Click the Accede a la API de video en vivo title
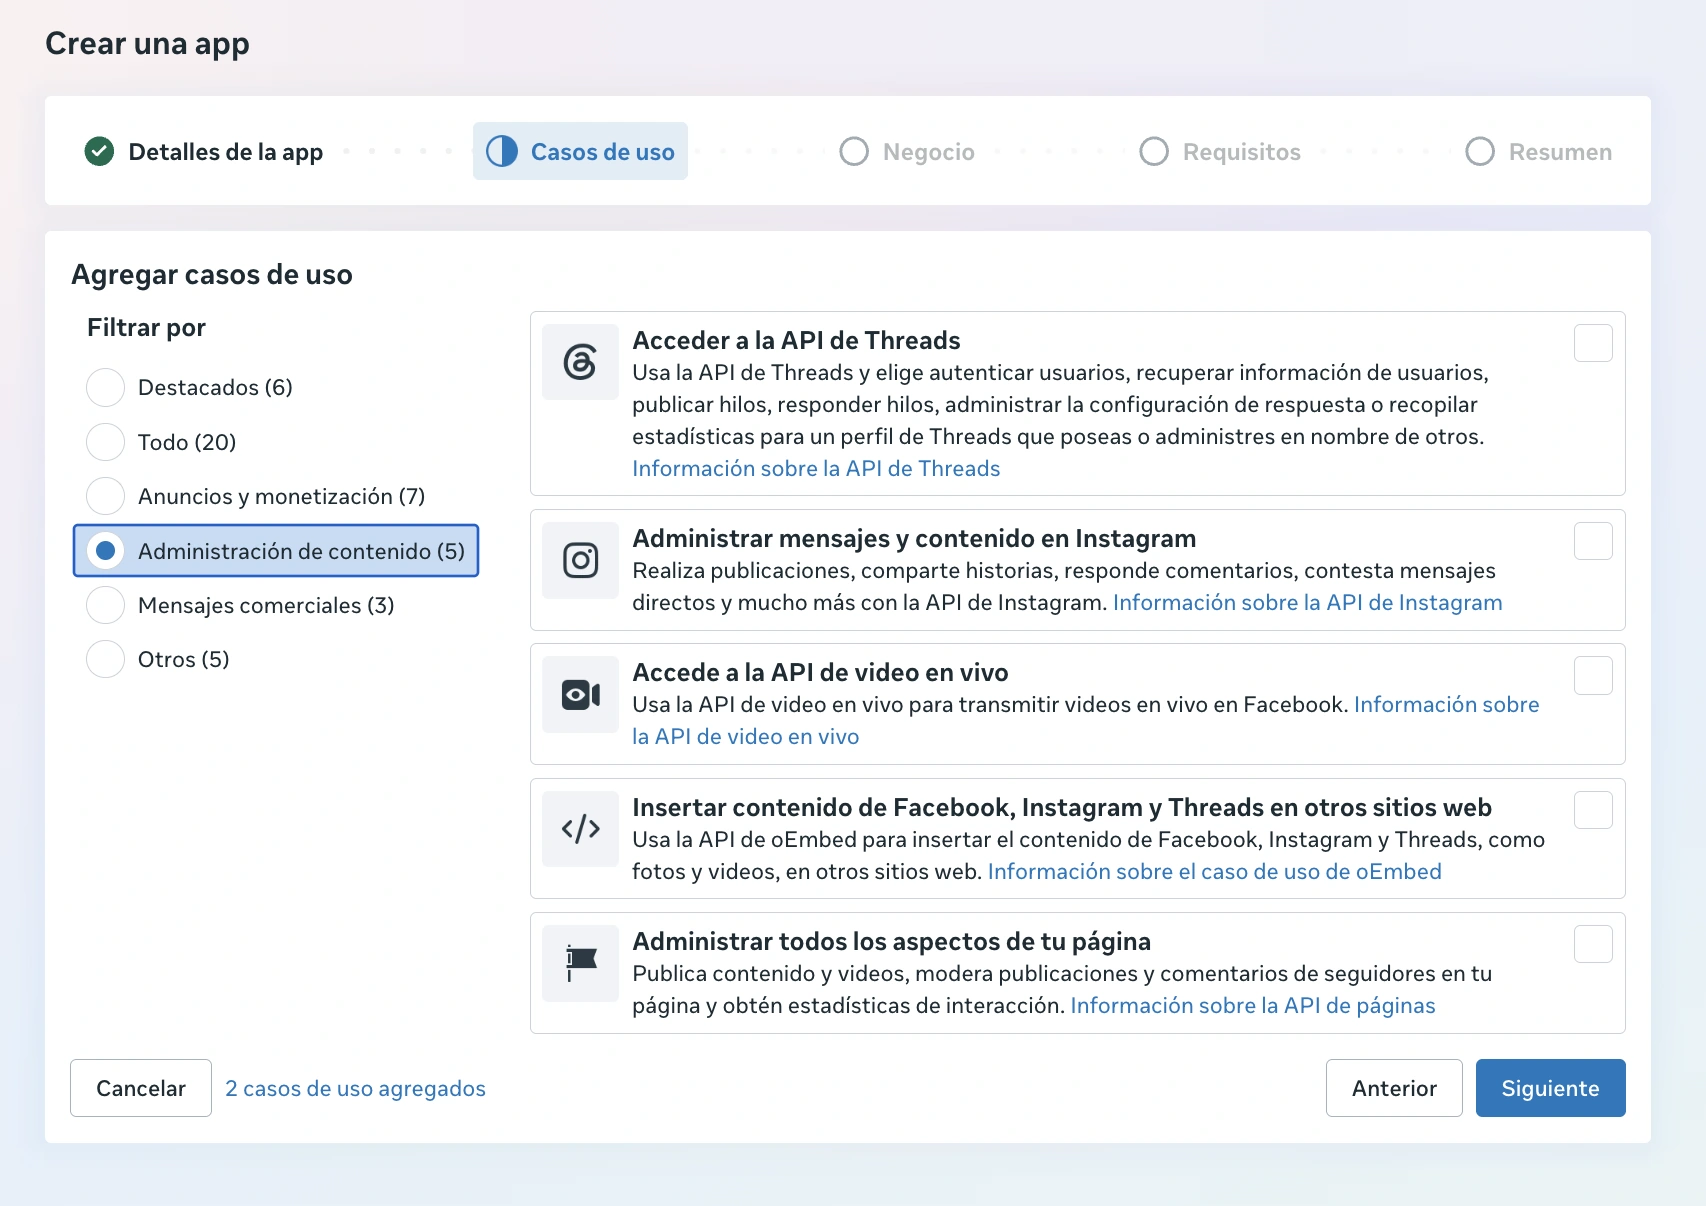The image size is (1706, 1206). point(820,672)
